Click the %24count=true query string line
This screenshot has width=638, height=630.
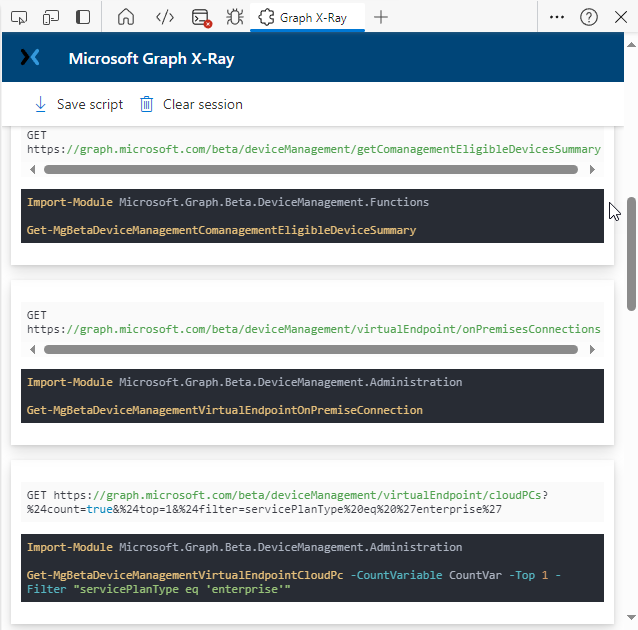[x=264, y=510]
